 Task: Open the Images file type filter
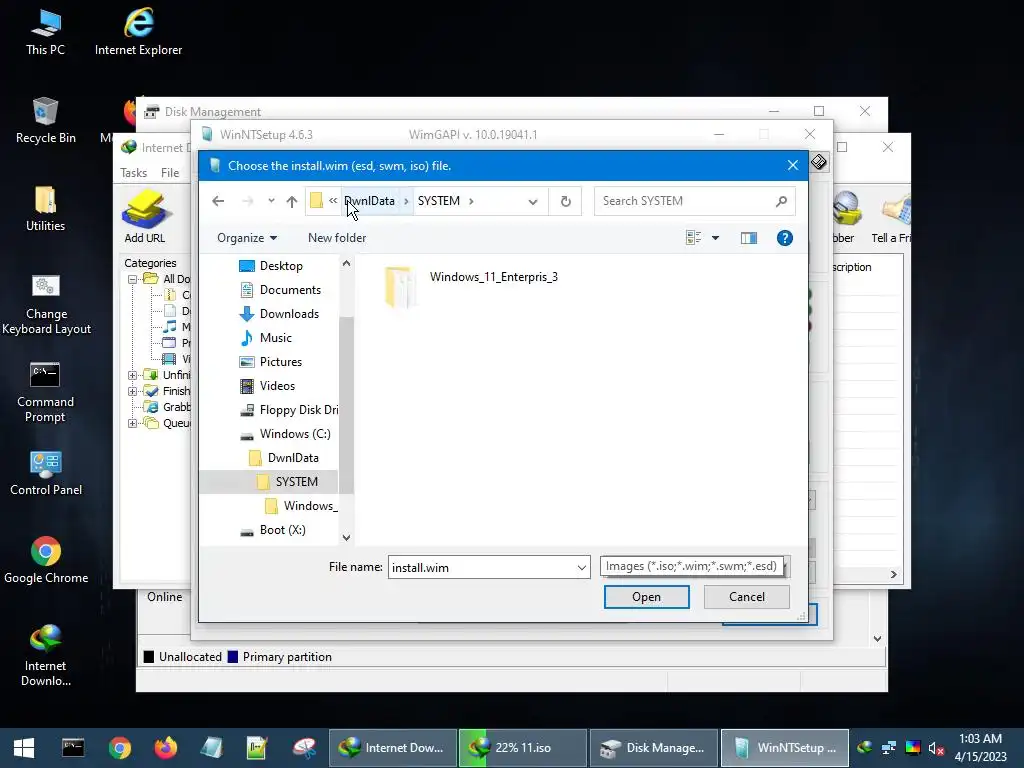coord(695,566)
